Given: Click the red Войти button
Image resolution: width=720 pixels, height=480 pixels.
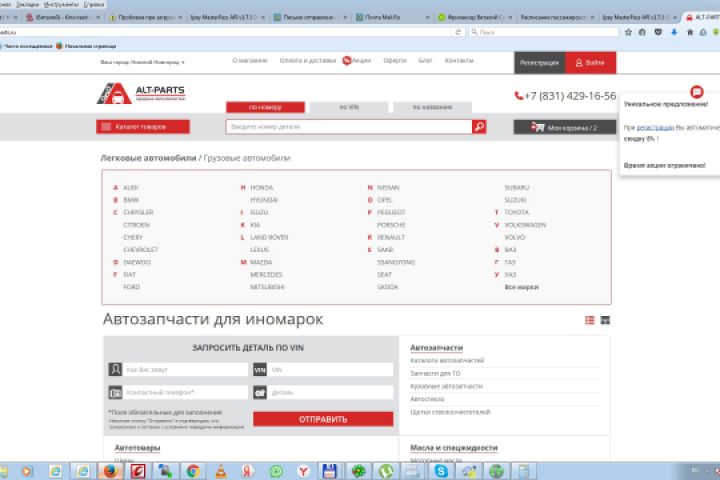Looking at the screenshot, I should pos(591,62).
